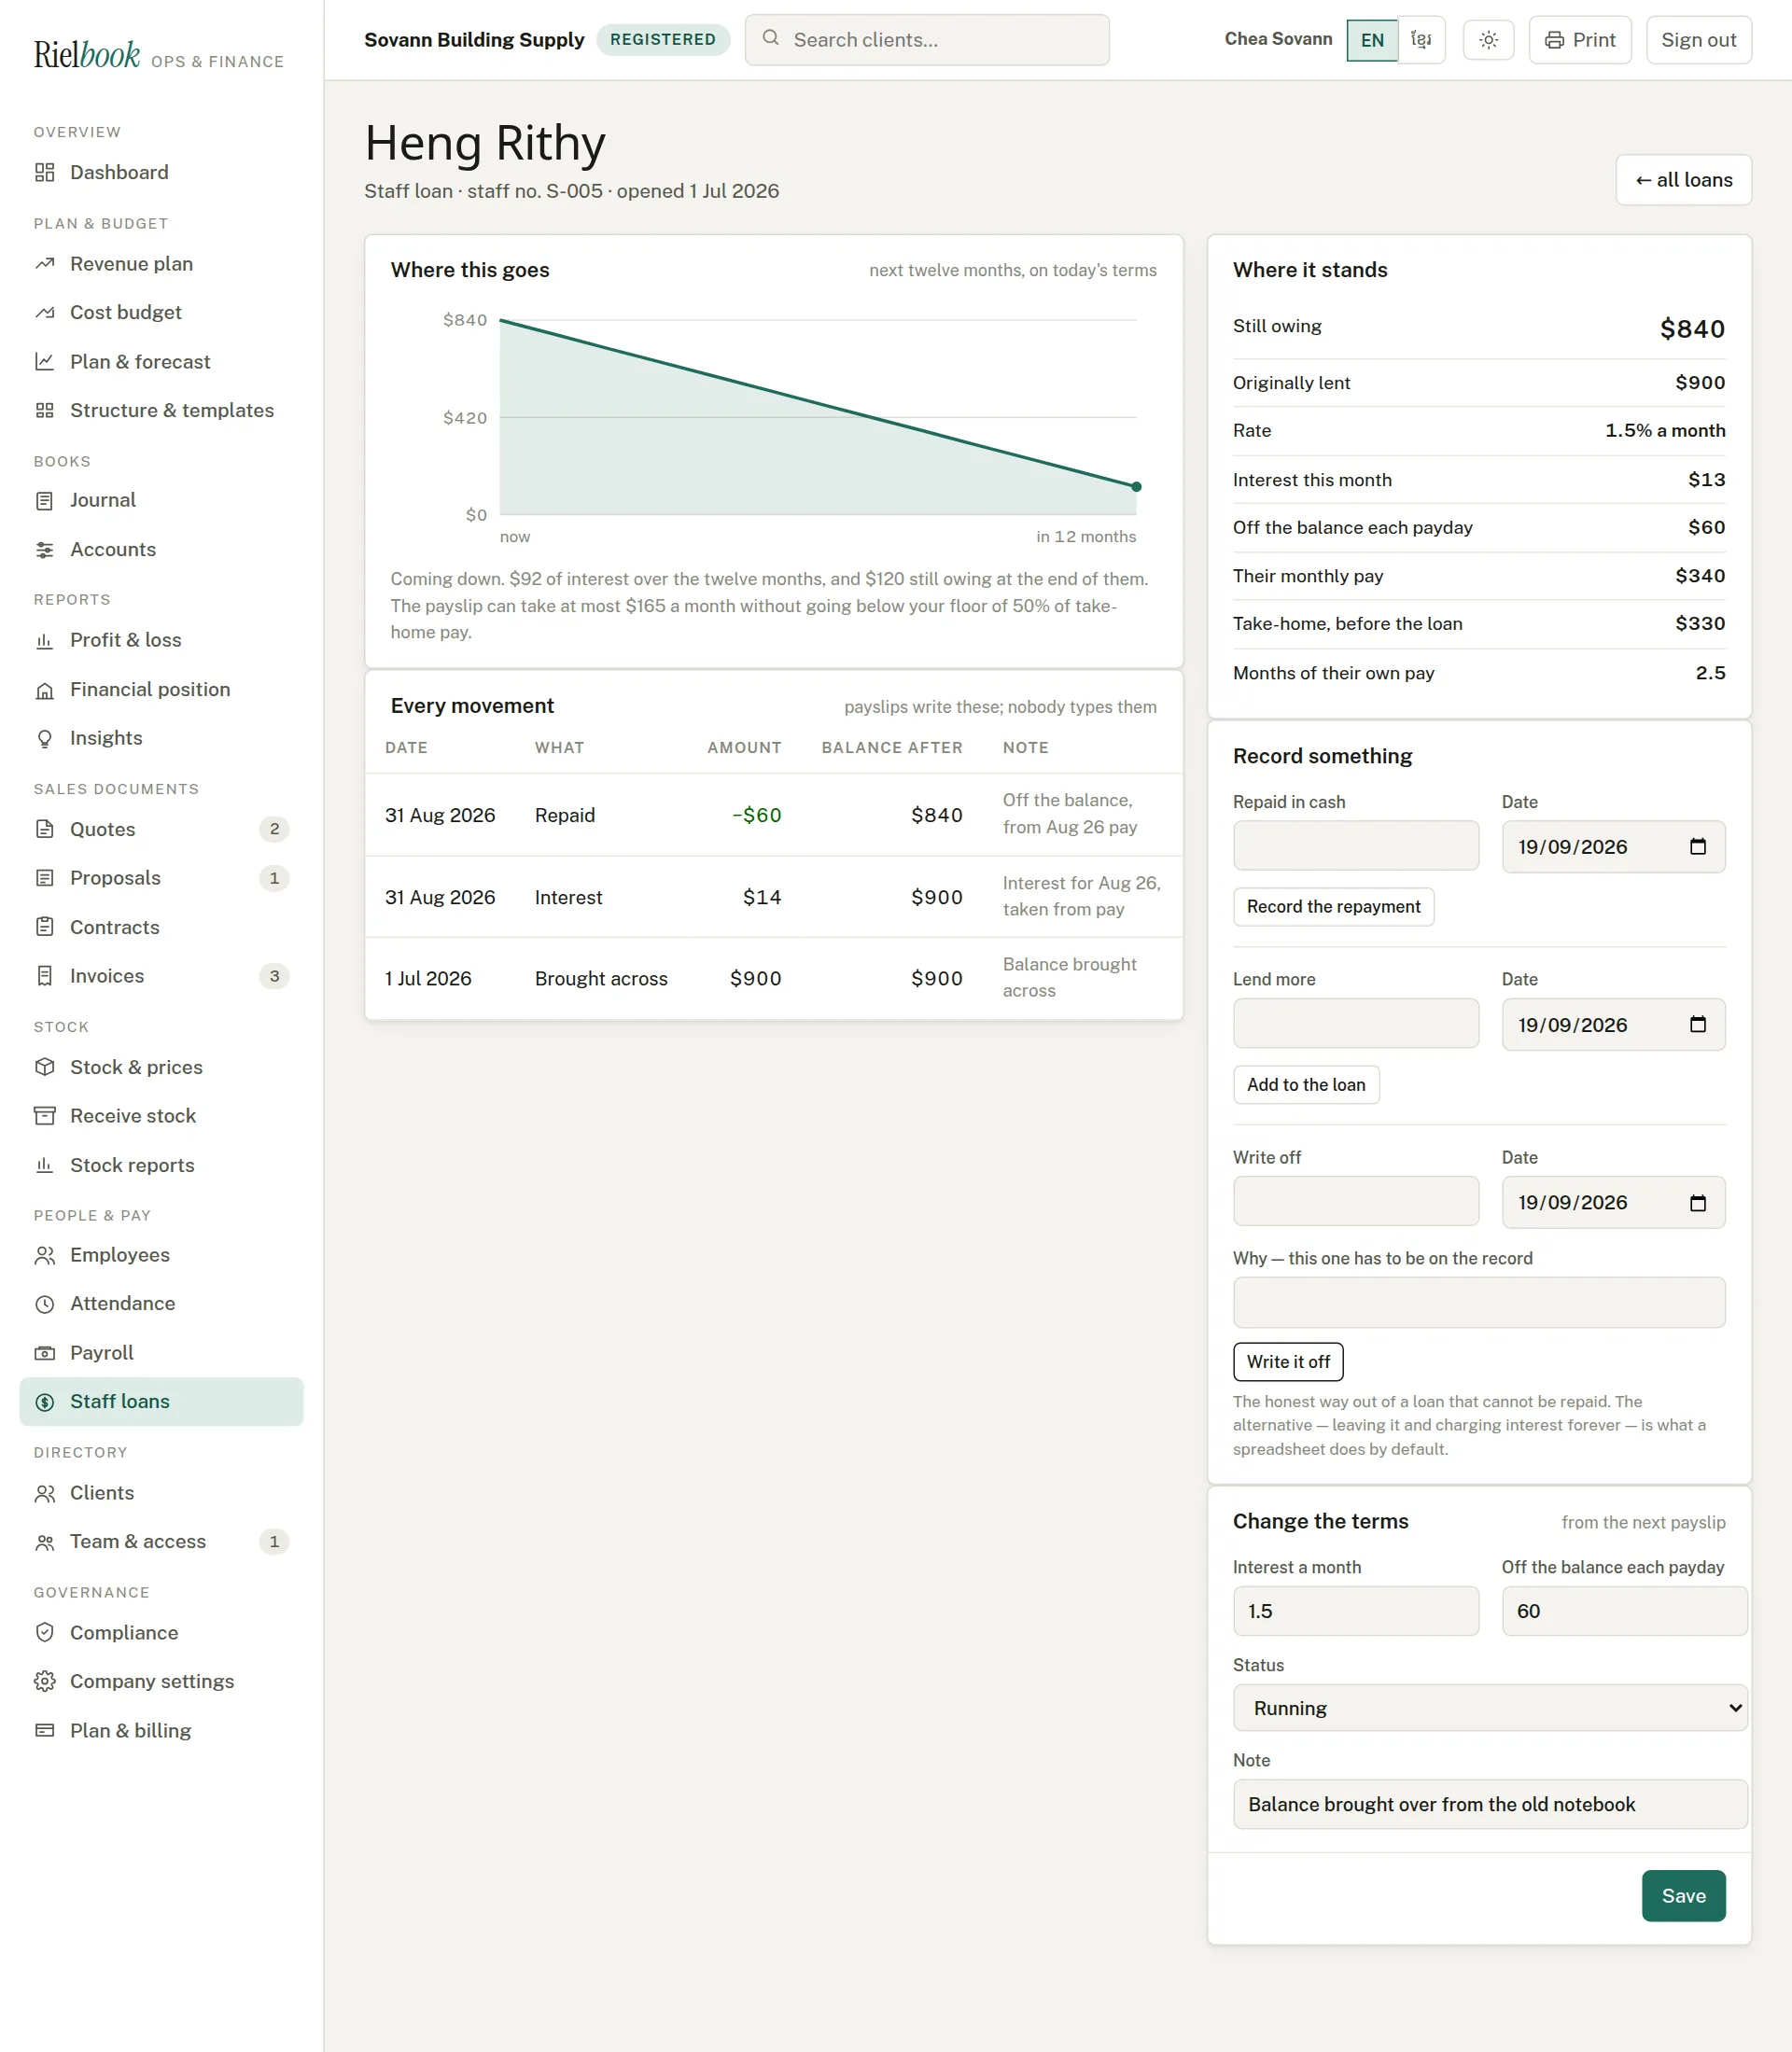Click the Profit & loss chart icon
The width and height of the screenshot is (1792, 2052).
[x=44, y=640]
